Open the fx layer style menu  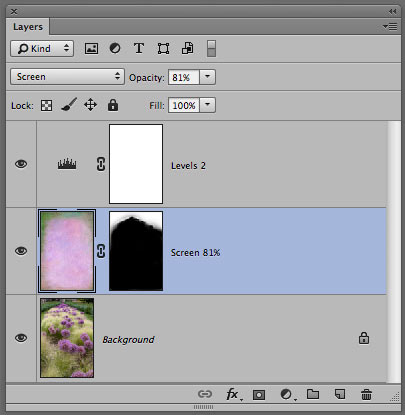pyautogui.click(x=233, y=394)
